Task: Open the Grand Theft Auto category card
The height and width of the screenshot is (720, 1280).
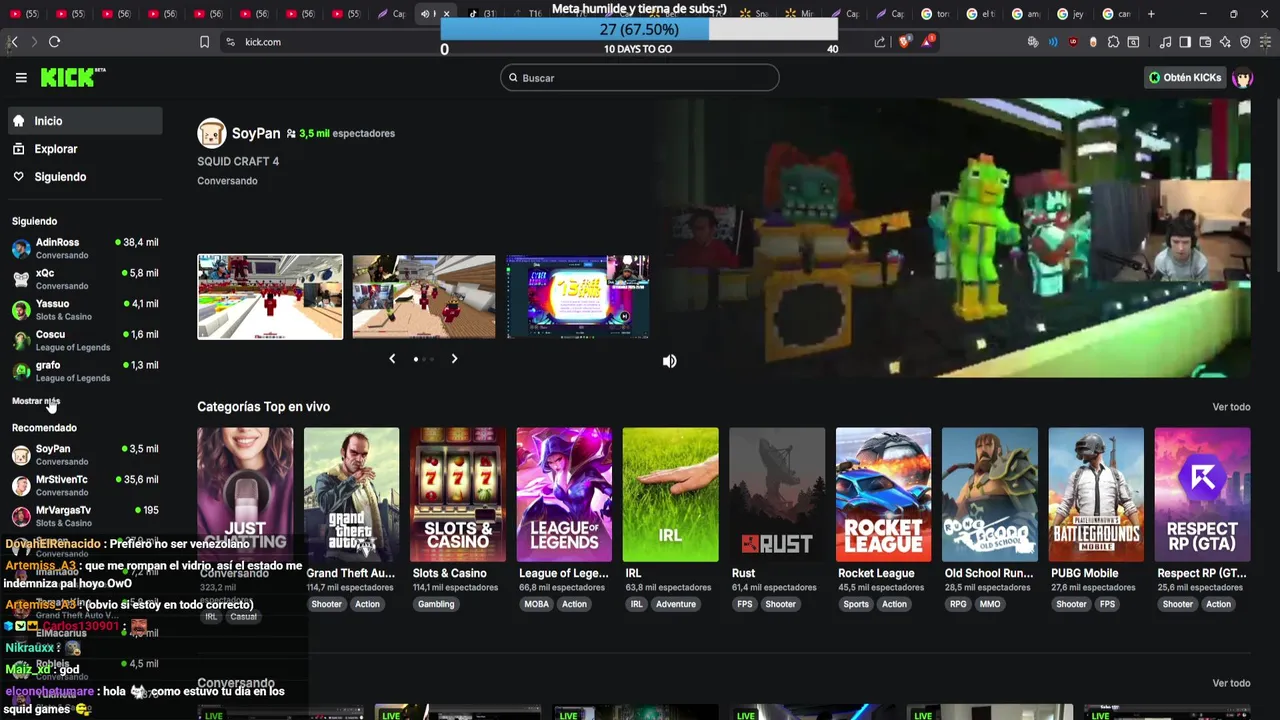Action: (351, 495)
